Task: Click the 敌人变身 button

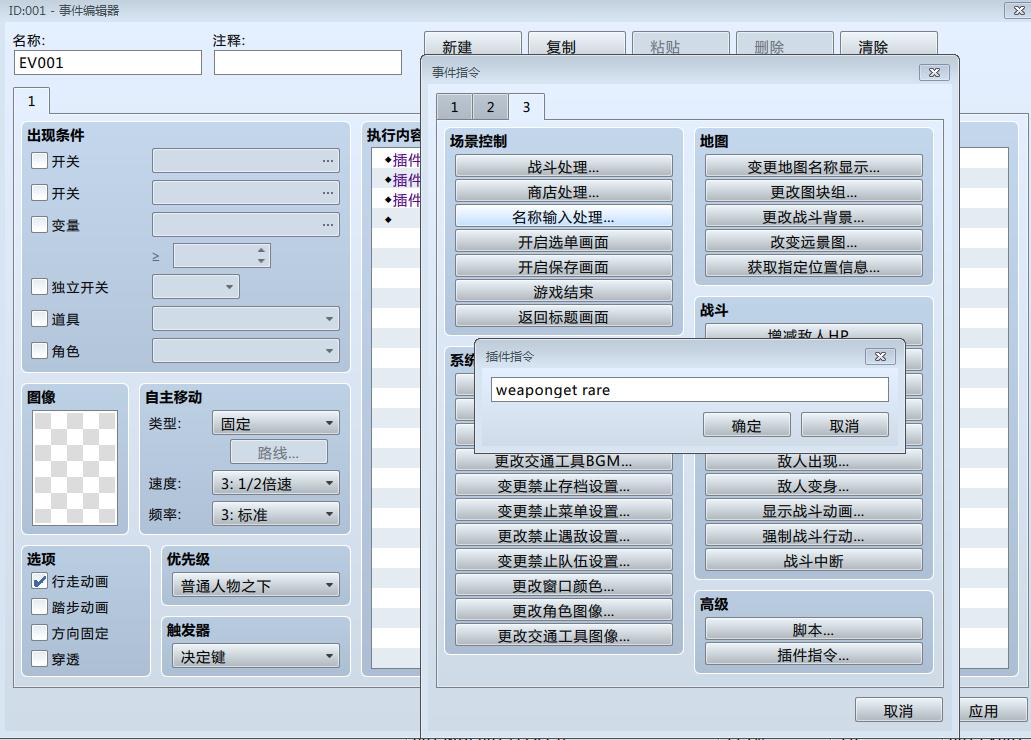Action: (814, 486)
